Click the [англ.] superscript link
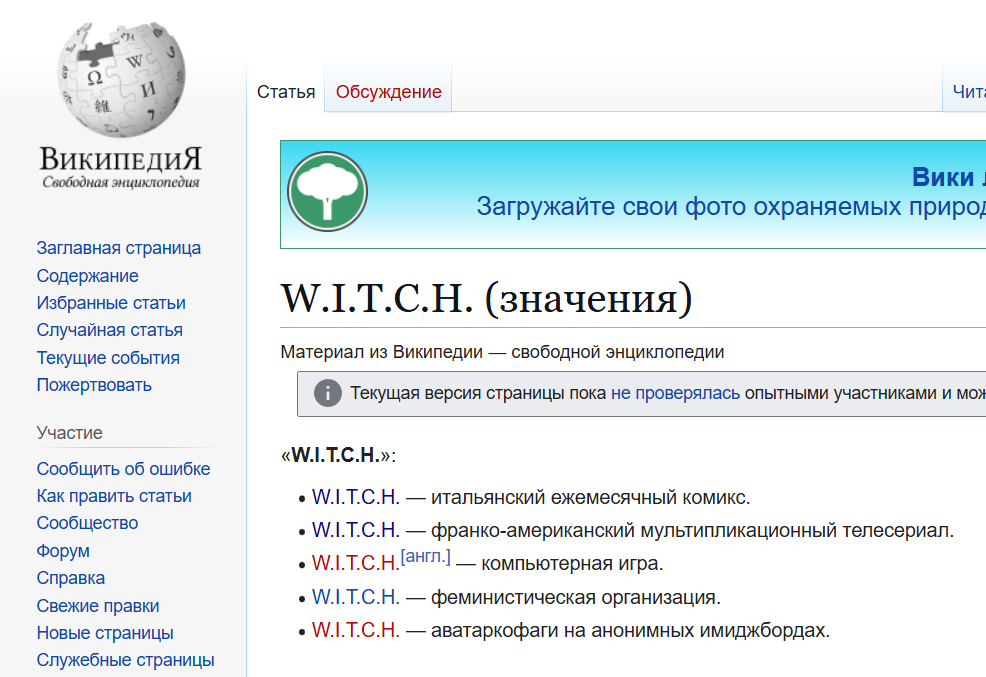This screenshot has width=986, height=677. [426, 556]
